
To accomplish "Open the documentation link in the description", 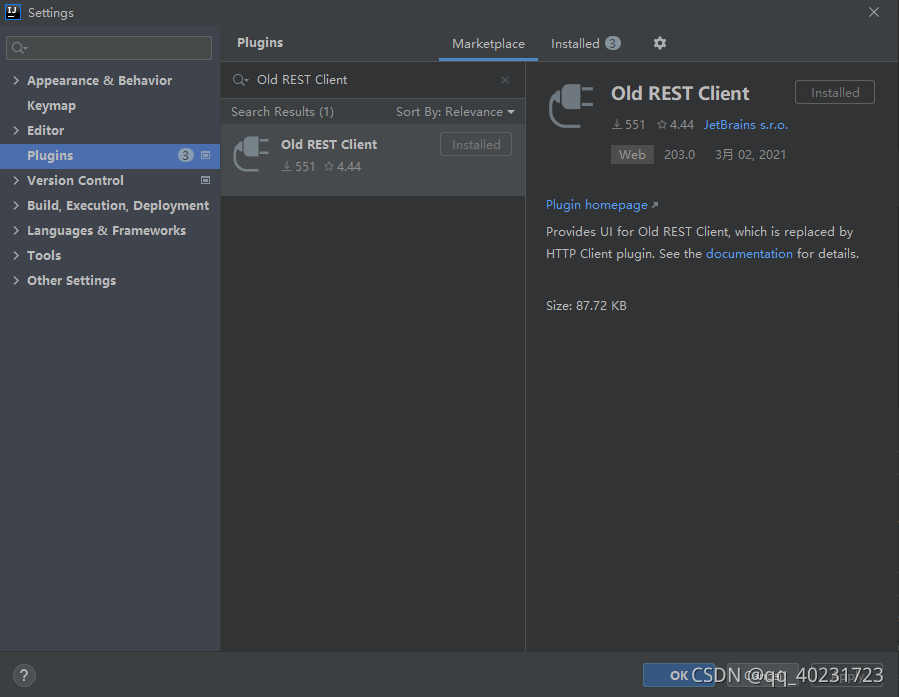I will pyautogui.click(x=749, y=254).
